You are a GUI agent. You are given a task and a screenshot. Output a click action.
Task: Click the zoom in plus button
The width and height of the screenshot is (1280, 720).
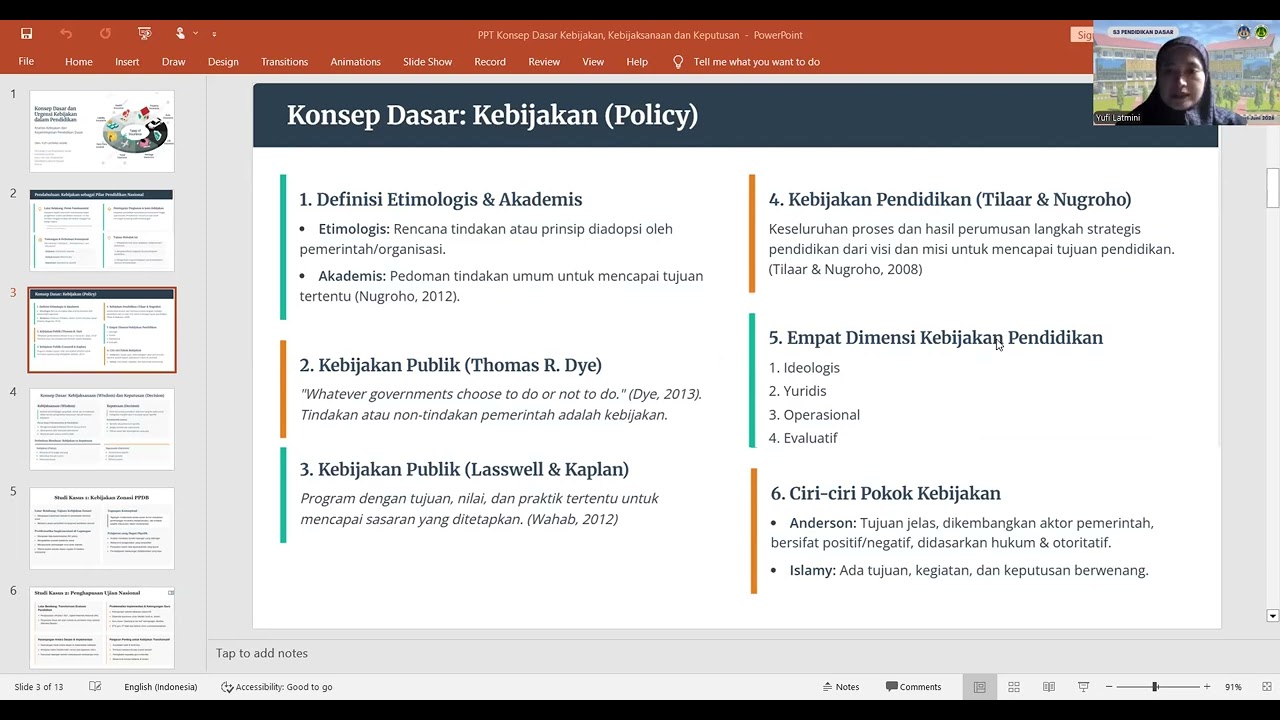pyautogui.click(x=1207, y=687)
